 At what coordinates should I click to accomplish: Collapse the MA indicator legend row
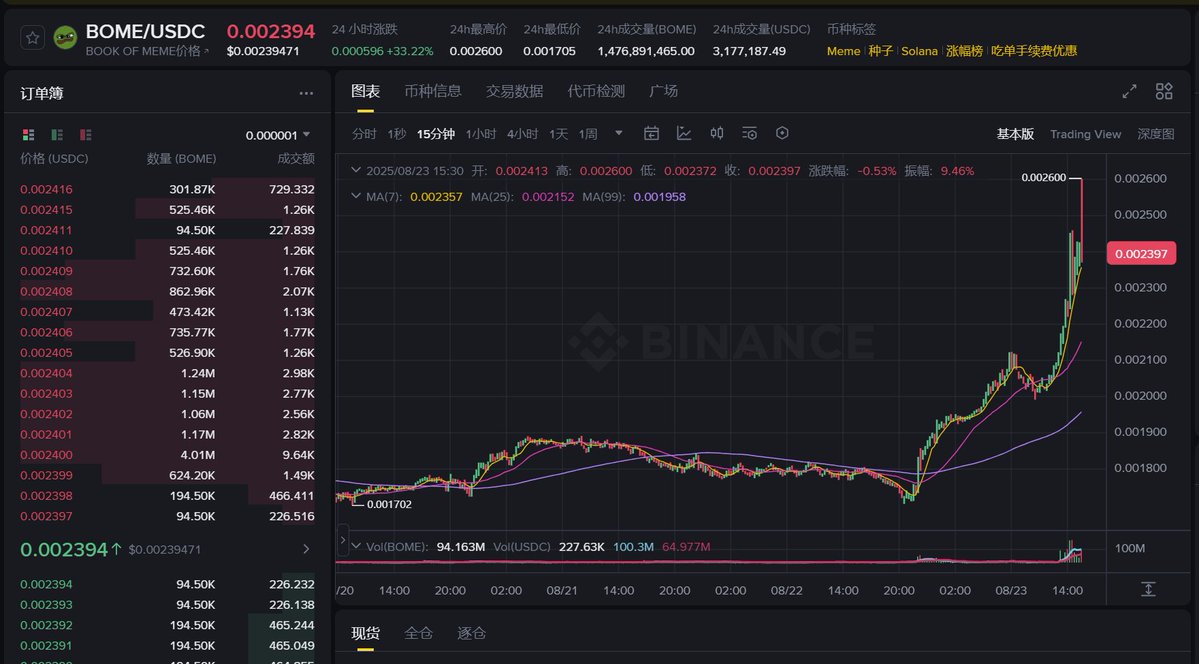pos(355,197)
